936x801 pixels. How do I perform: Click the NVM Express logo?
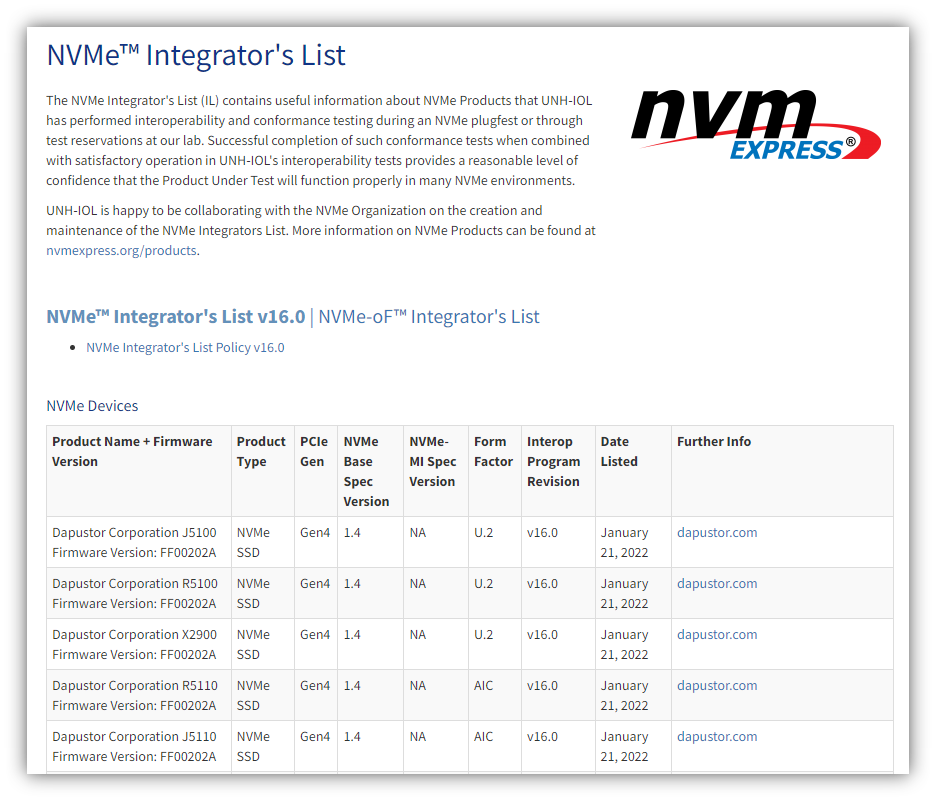coord(755,125)
